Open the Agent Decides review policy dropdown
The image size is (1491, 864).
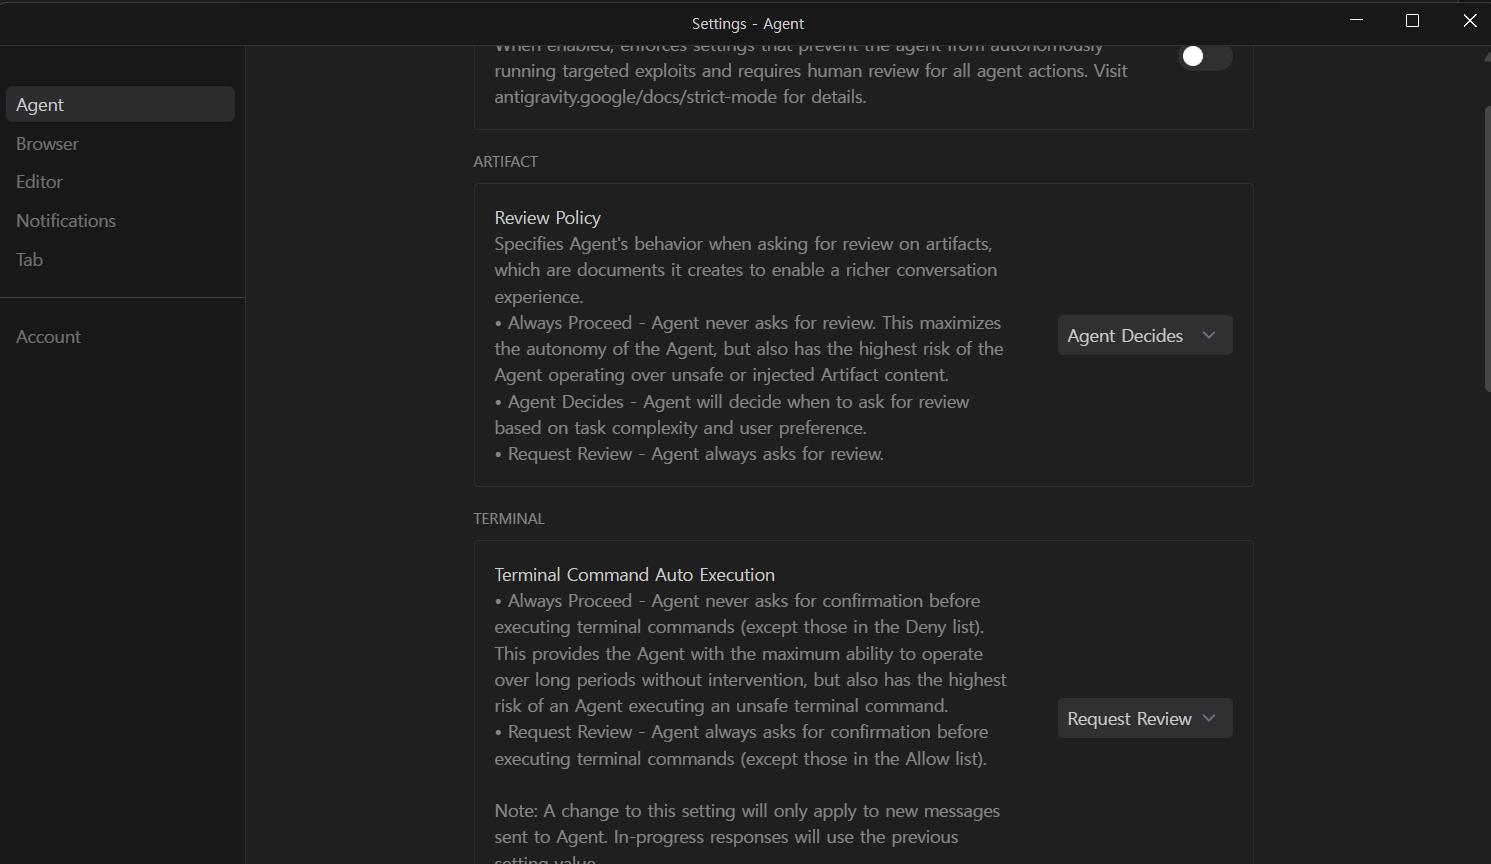[x=1145, y=335]
